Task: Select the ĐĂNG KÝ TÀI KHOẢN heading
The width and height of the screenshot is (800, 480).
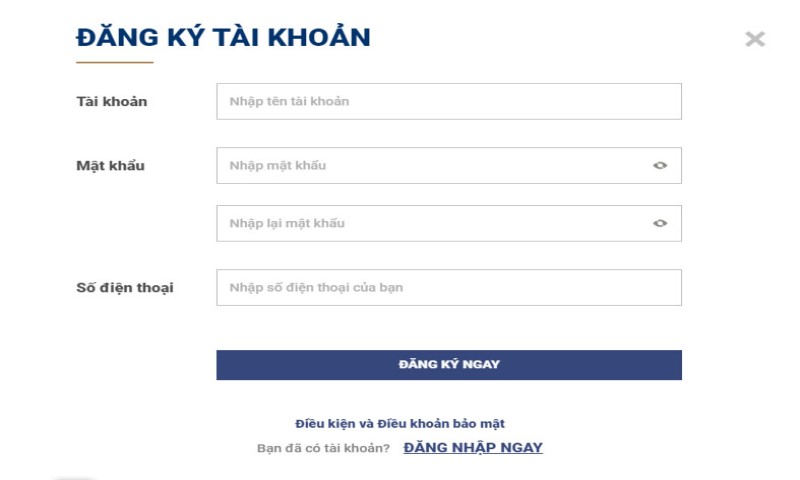Action: click(x=223, y=37)
